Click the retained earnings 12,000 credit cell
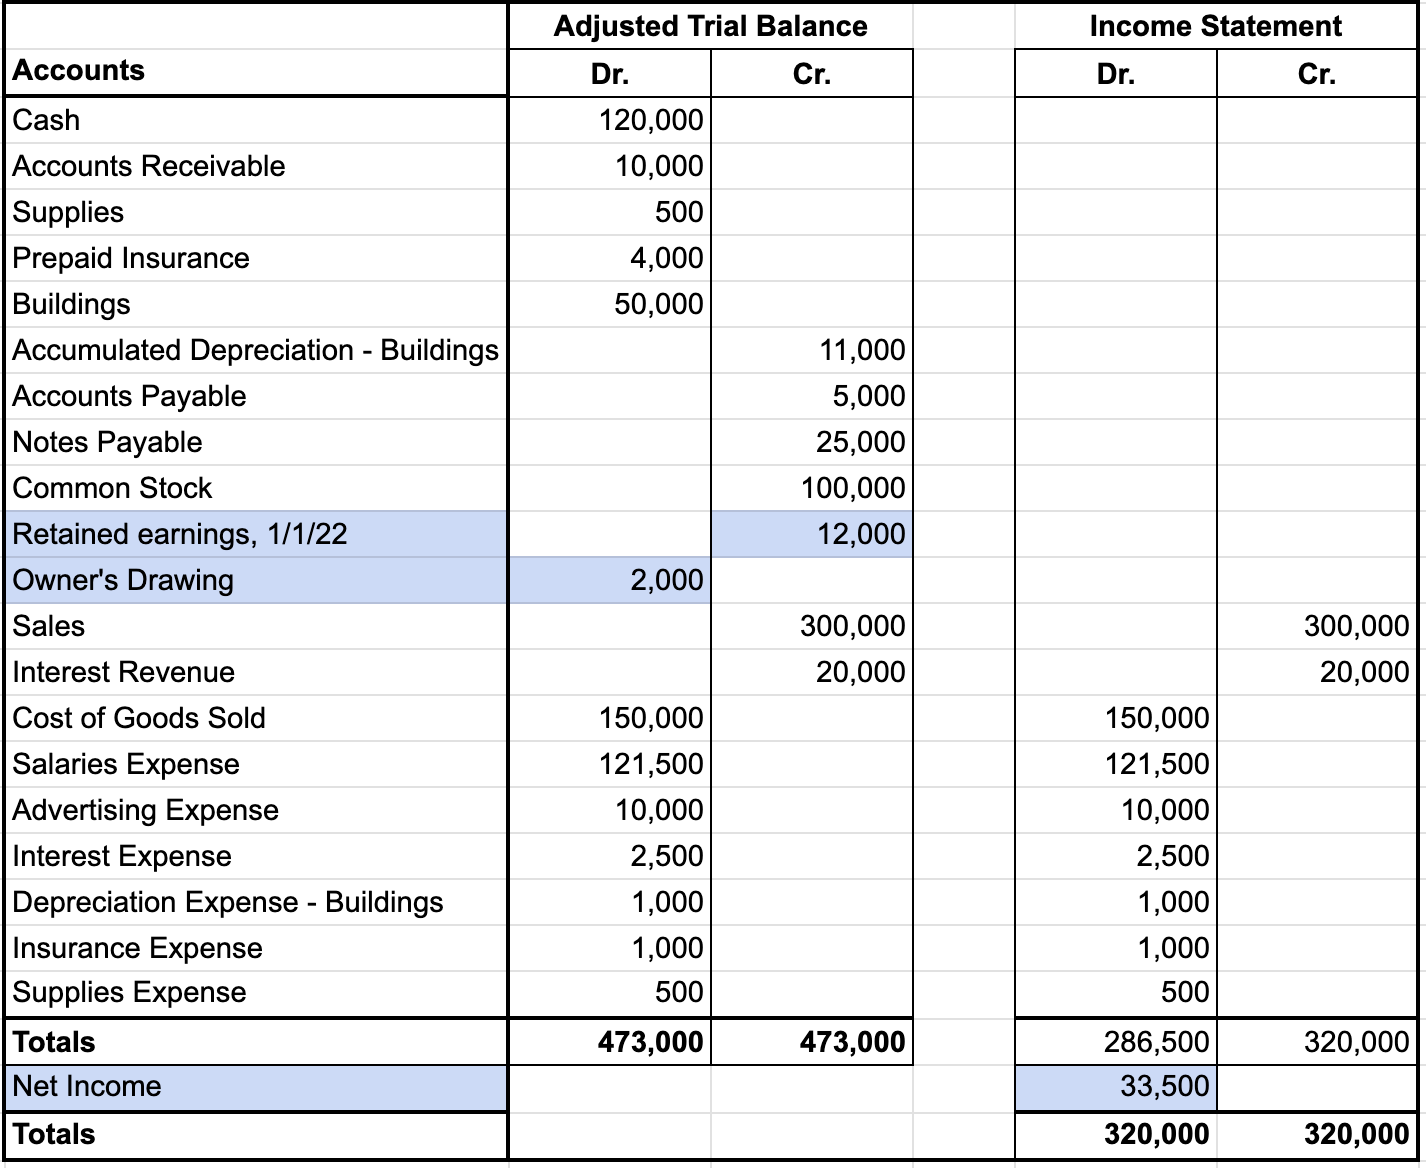 pyautogui.click(x=812, y=534)
